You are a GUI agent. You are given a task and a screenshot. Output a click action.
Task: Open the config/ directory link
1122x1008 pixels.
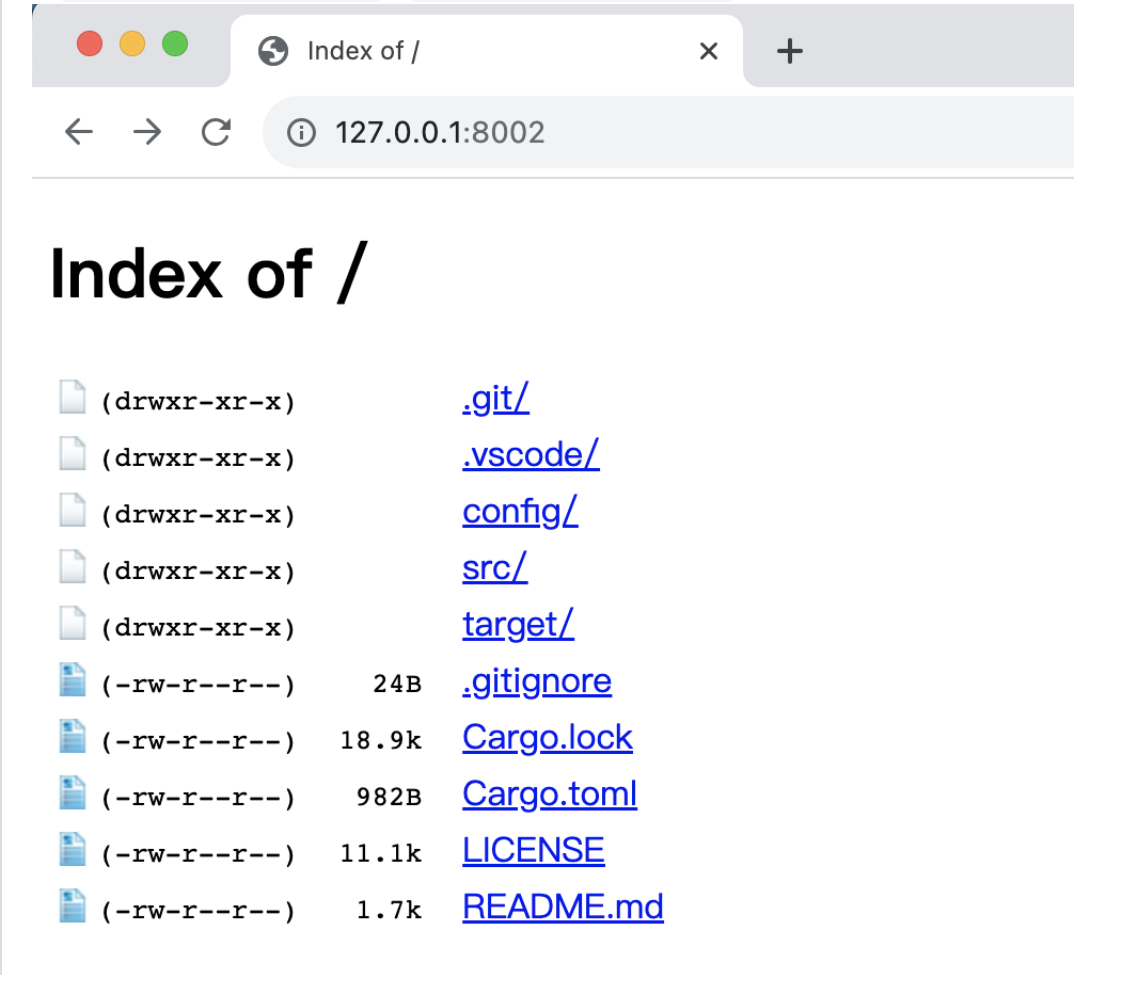[520, 511]
